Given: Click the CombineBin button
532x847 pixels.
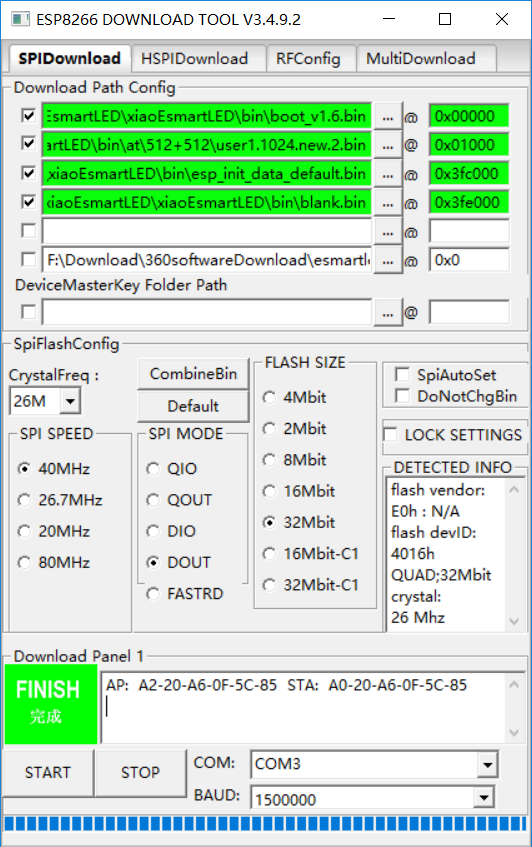Looking at the screenshot, I should [x=193, y=374].
